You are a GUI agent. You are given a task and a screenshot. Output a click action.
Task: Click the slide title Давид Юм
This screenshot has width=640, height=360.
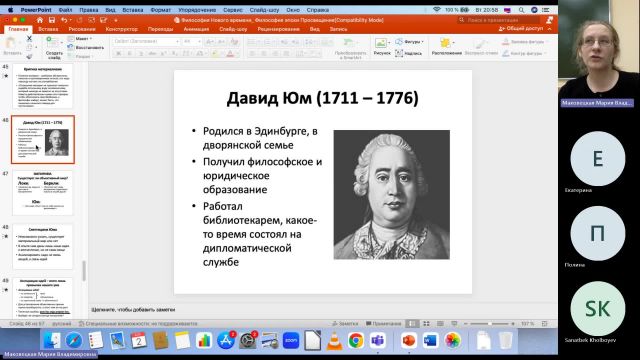[322, 98]
